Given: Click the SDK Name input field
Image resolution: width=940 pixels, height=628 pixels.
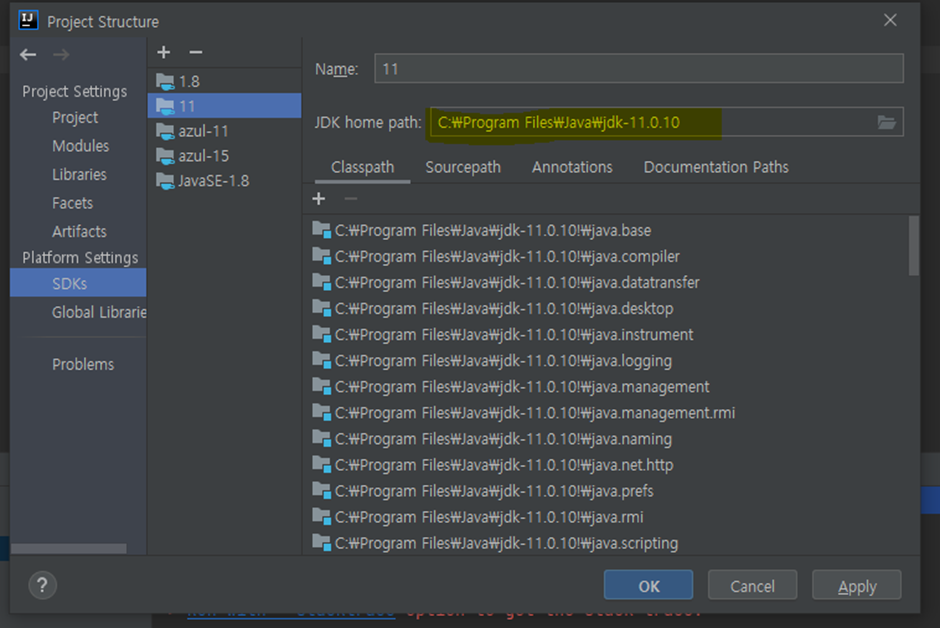Looking at the screenshot, I should click(638, 68).
